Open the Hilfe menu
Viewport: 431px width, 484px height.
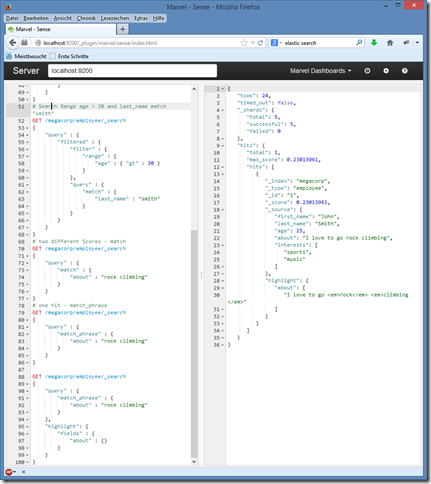pos(158,18)
